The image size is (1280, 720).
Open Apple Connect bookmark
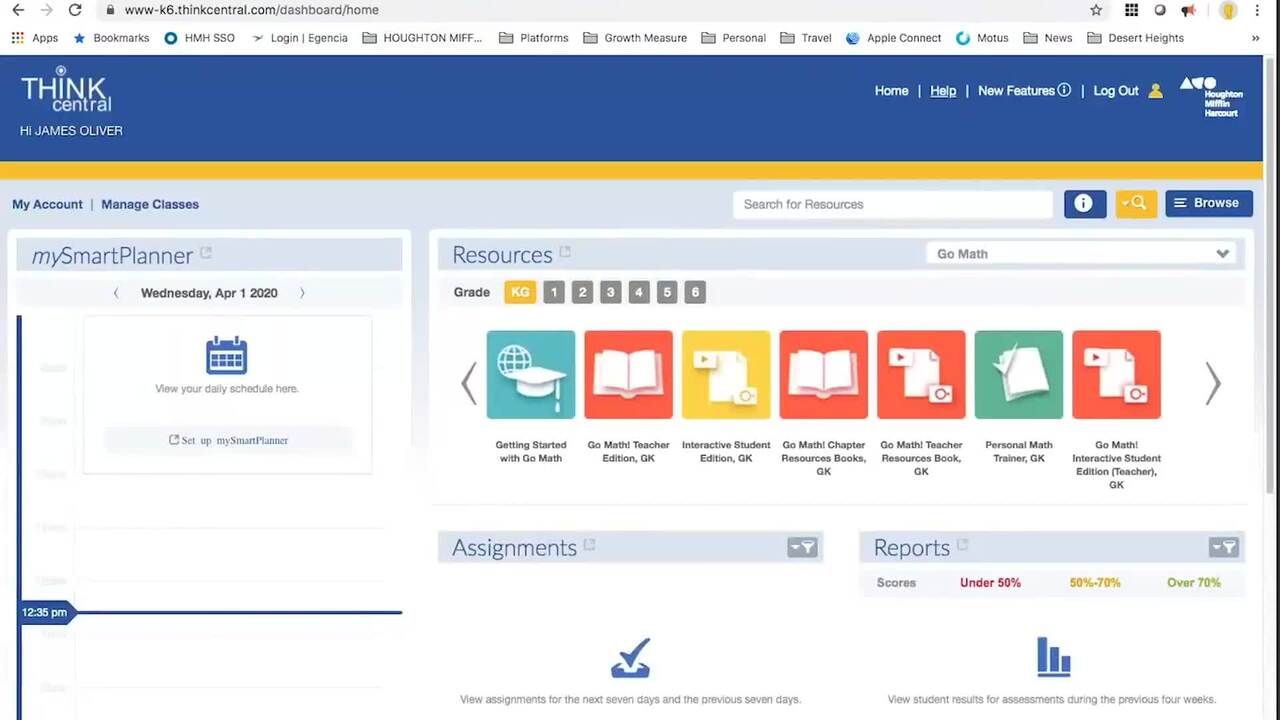893,38
